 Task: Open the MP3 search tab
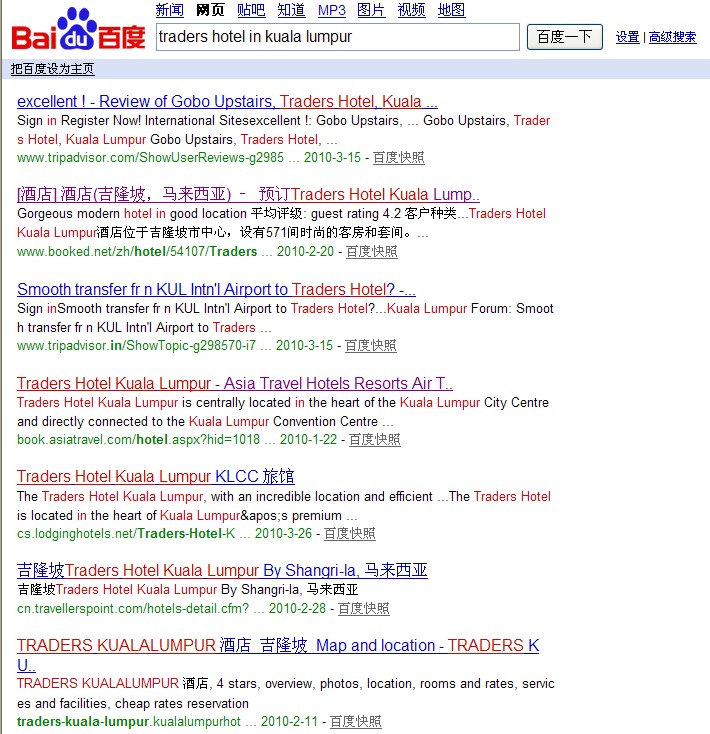point(331,10)
